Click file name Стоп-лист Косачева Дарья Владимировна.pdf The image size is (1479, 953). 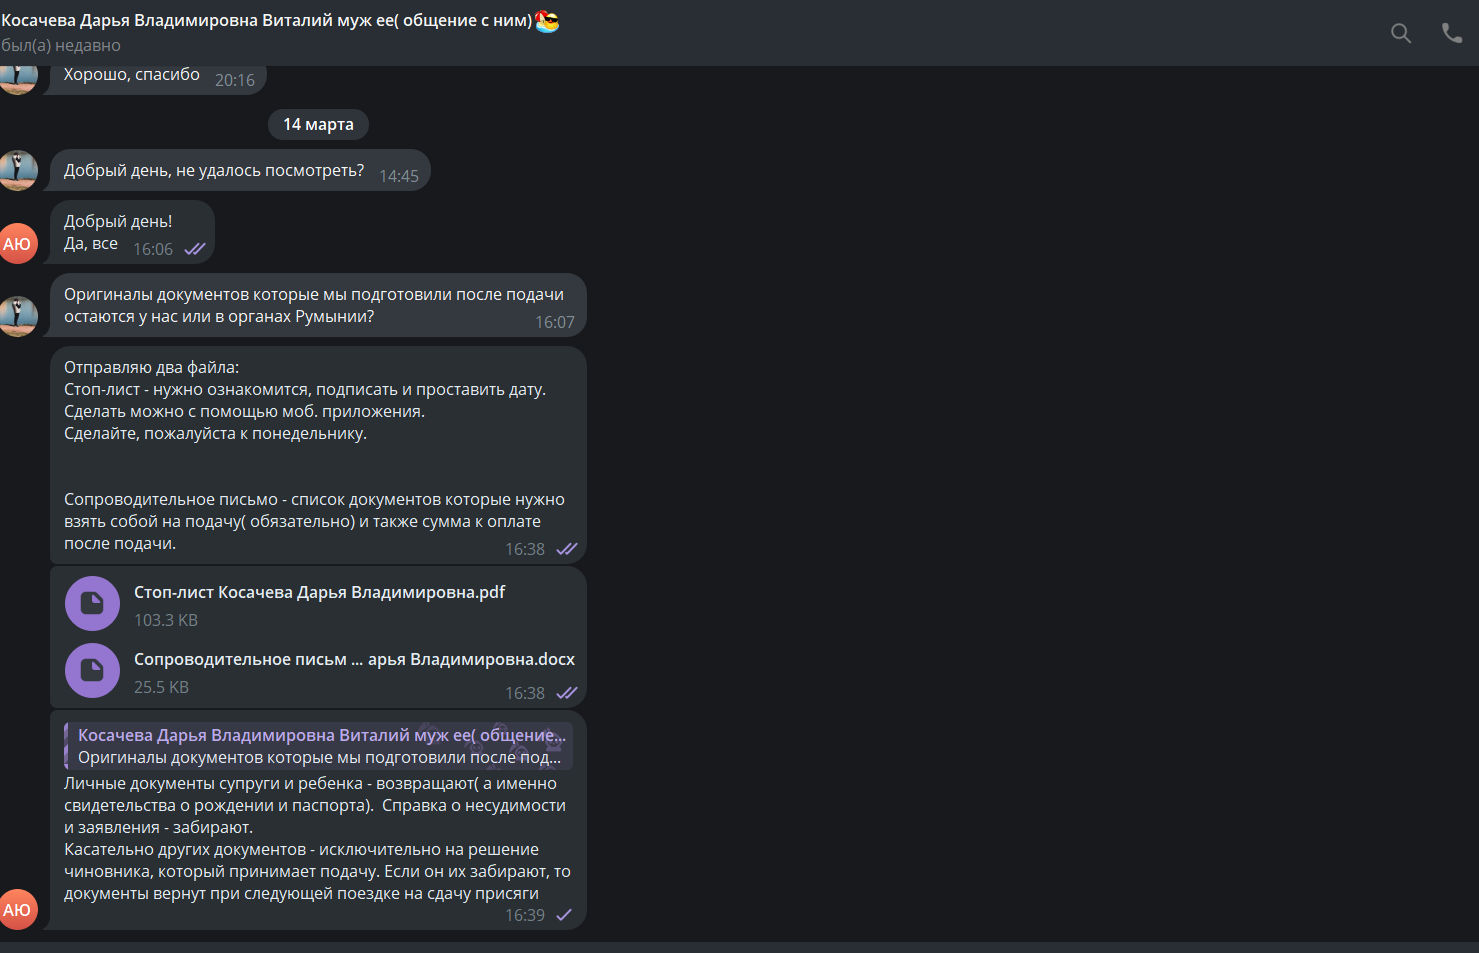[319, 592]
